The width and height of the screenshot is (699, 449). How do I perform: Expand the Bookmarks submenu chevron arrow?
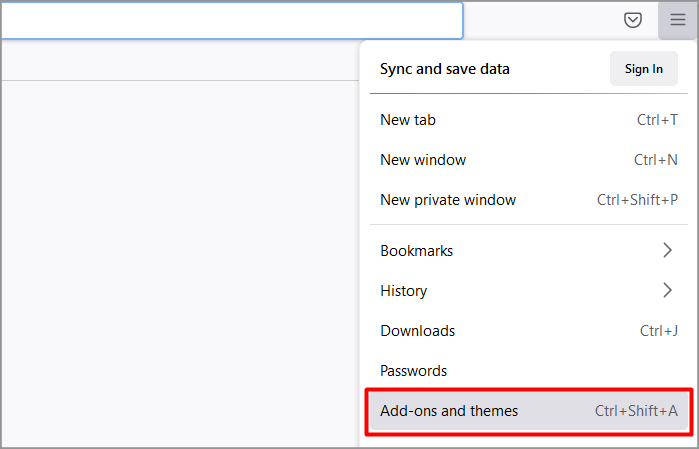[667, 250]
